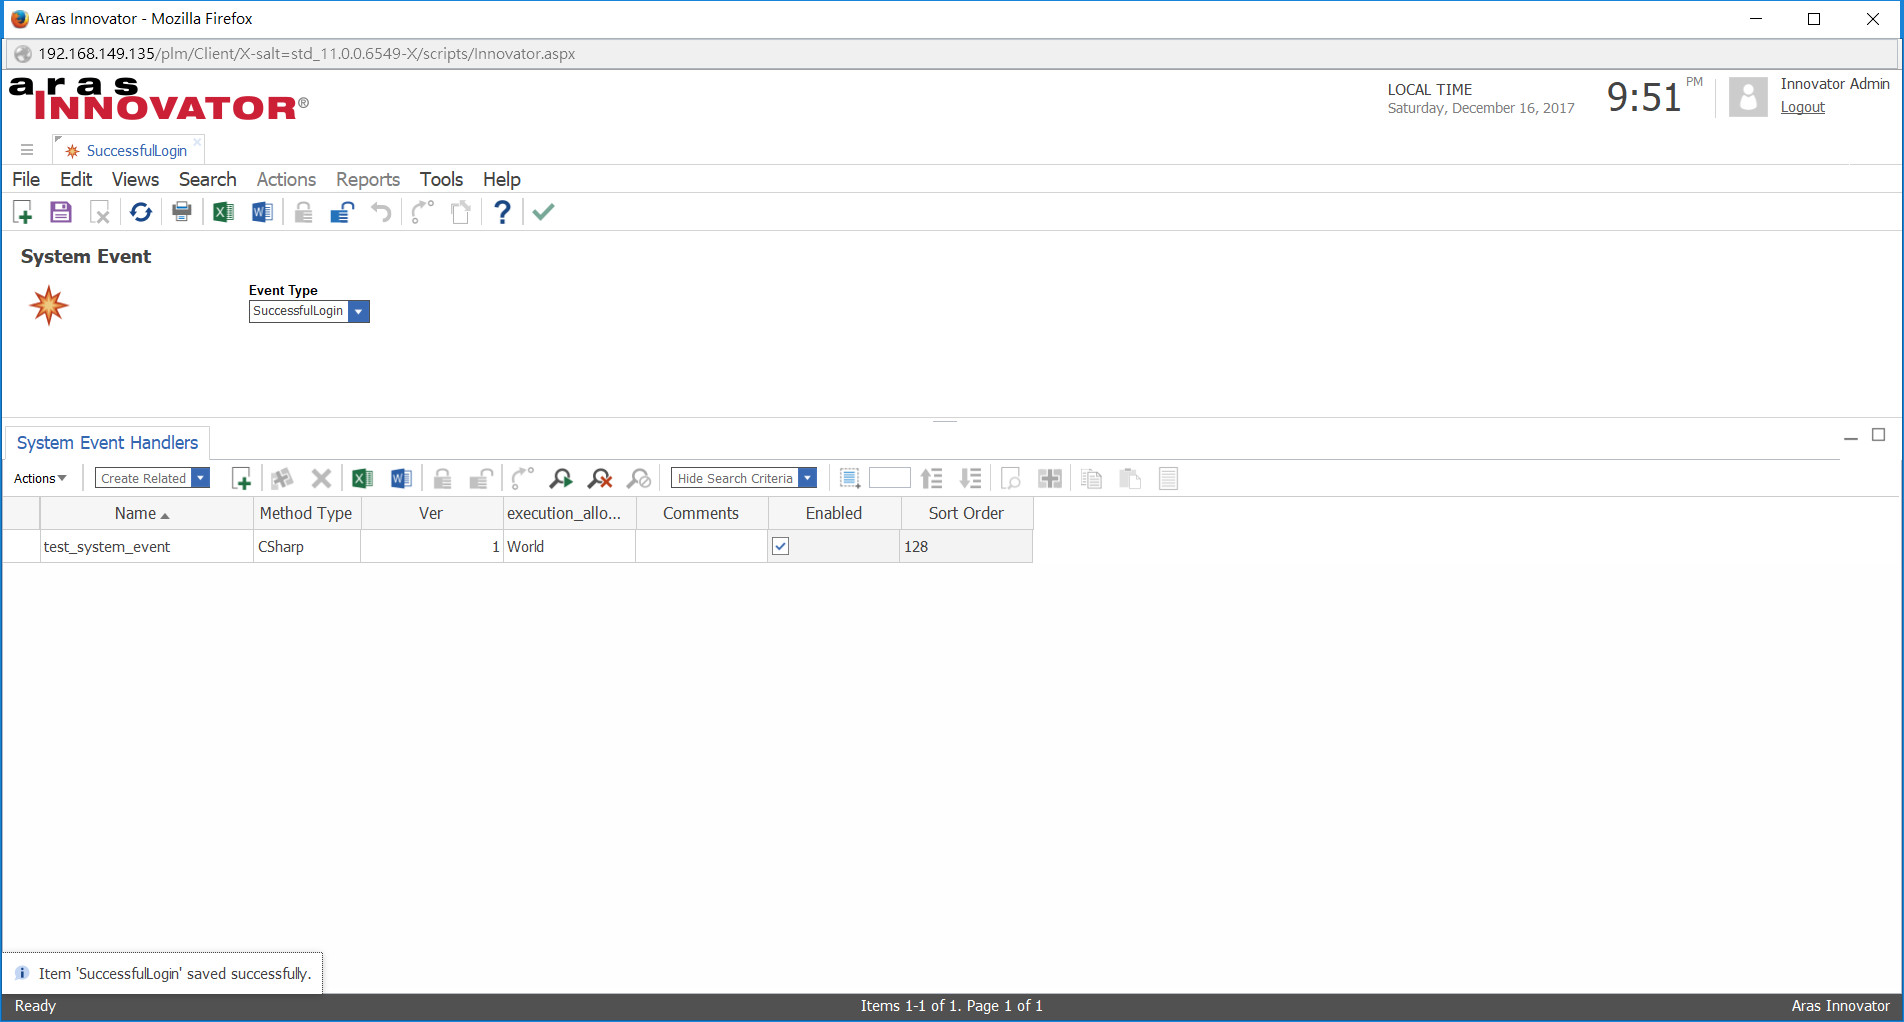Open the Tools menu
The height and width of the screenshot is (1022, 1904).
441,179
